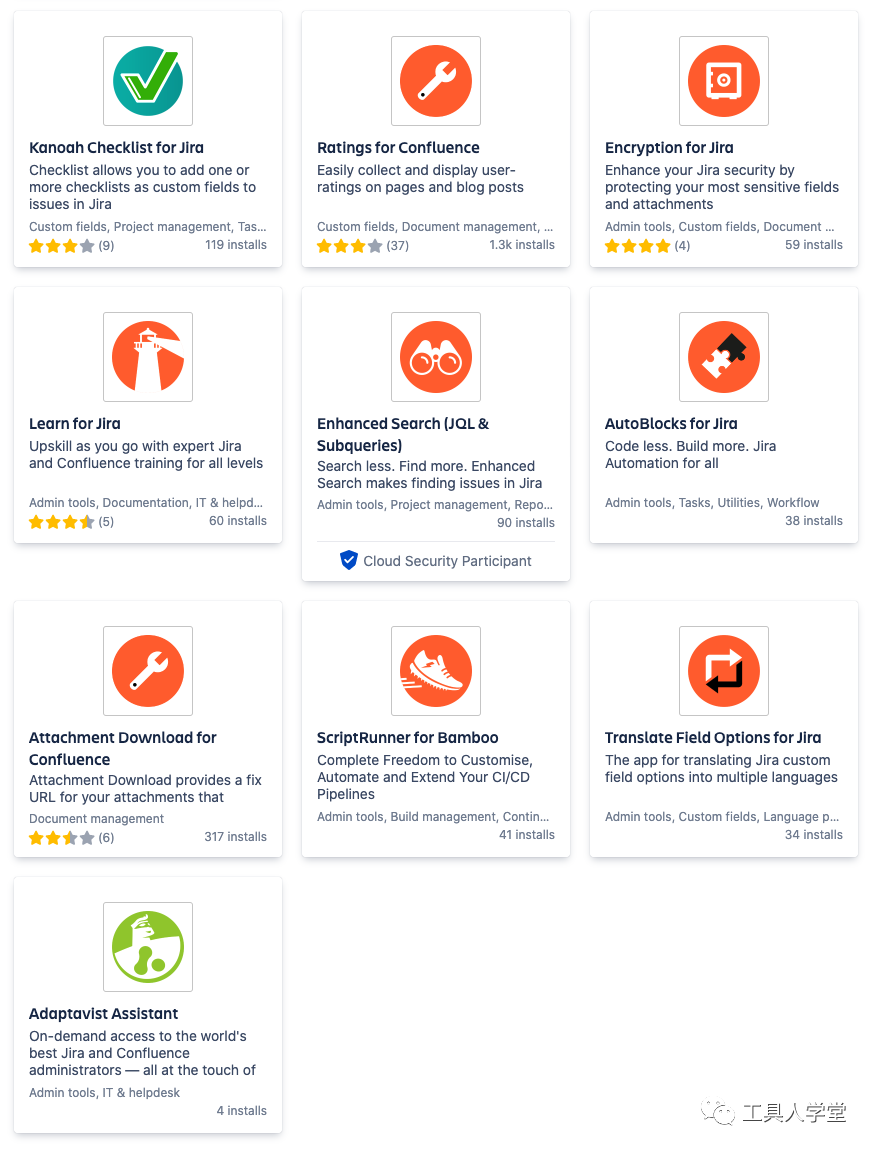Click the Ratings for Confluence 1.3k installs text
This screenshot has height=1151, width=875.
tap(522, 245)
